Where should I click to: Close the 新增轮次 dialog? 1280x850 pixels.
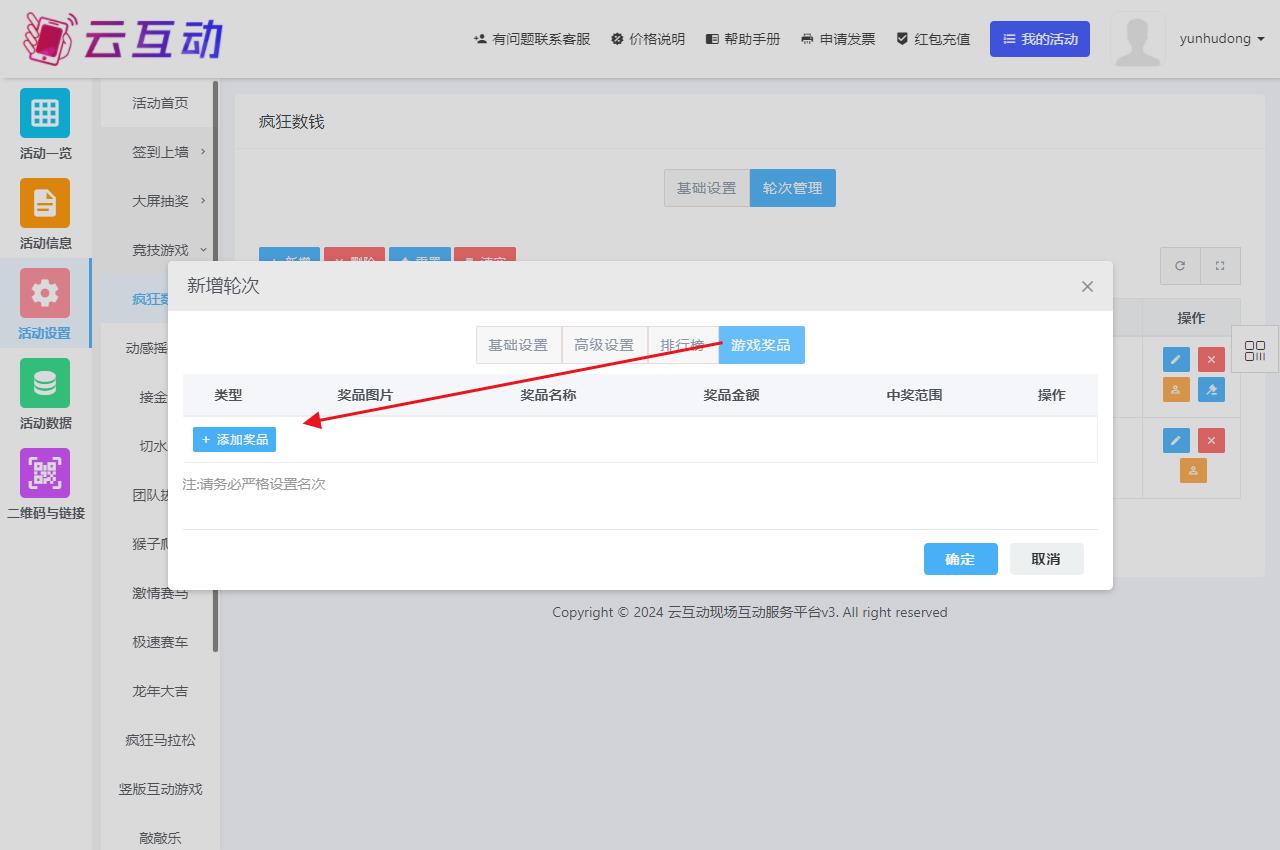(x=1087, y=286)
